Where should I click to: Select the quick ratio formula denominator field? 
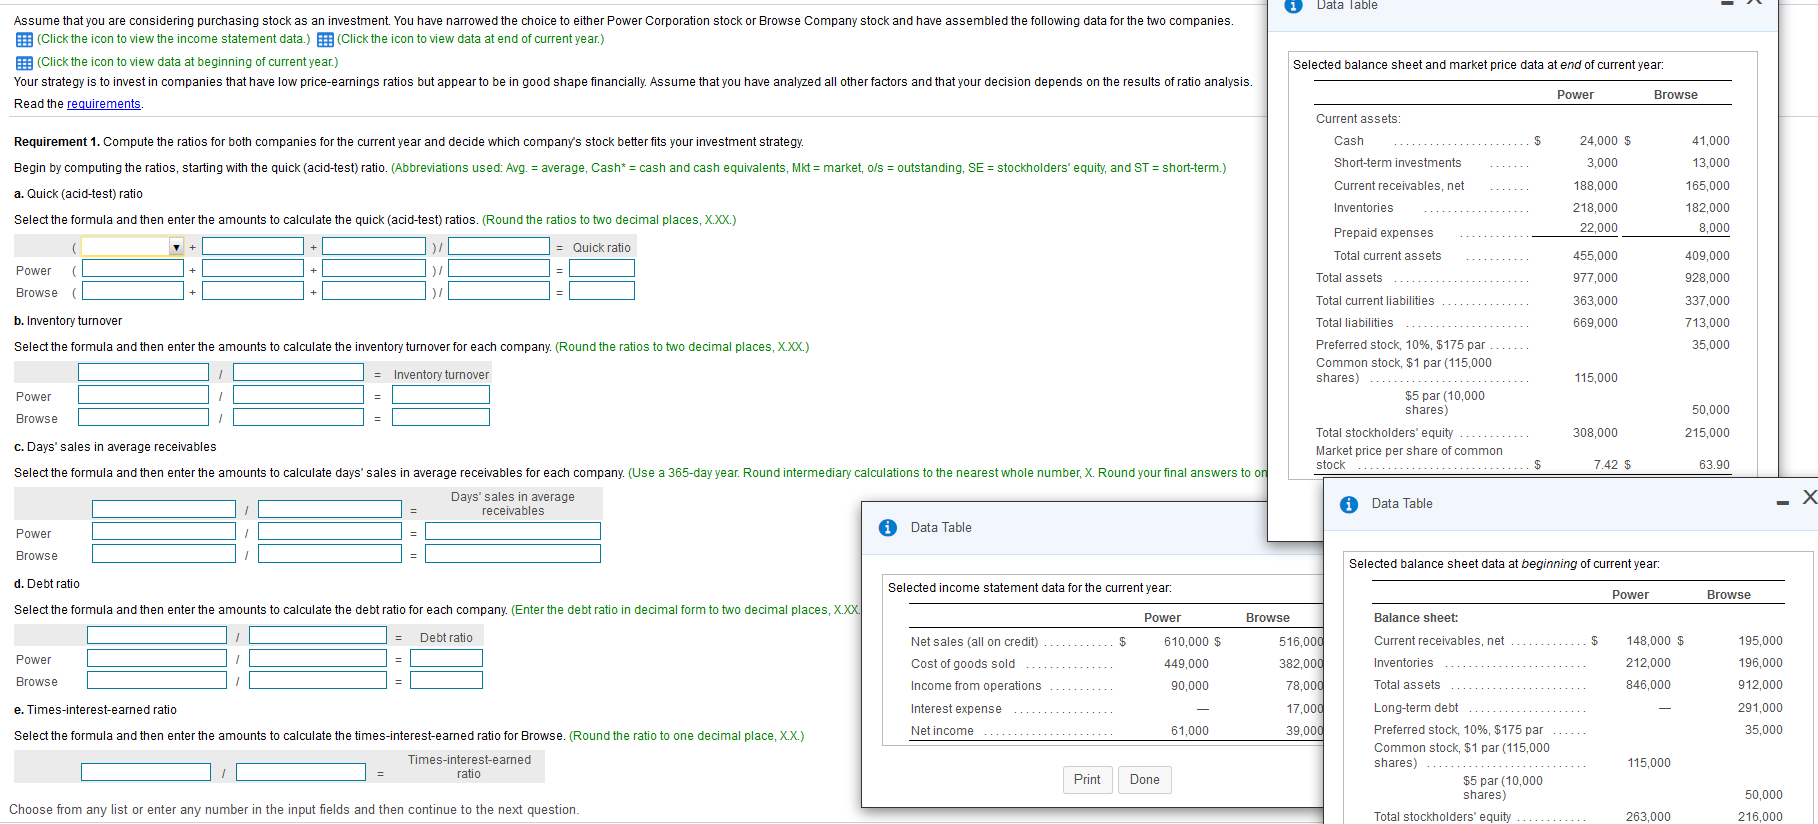point(499,246)
